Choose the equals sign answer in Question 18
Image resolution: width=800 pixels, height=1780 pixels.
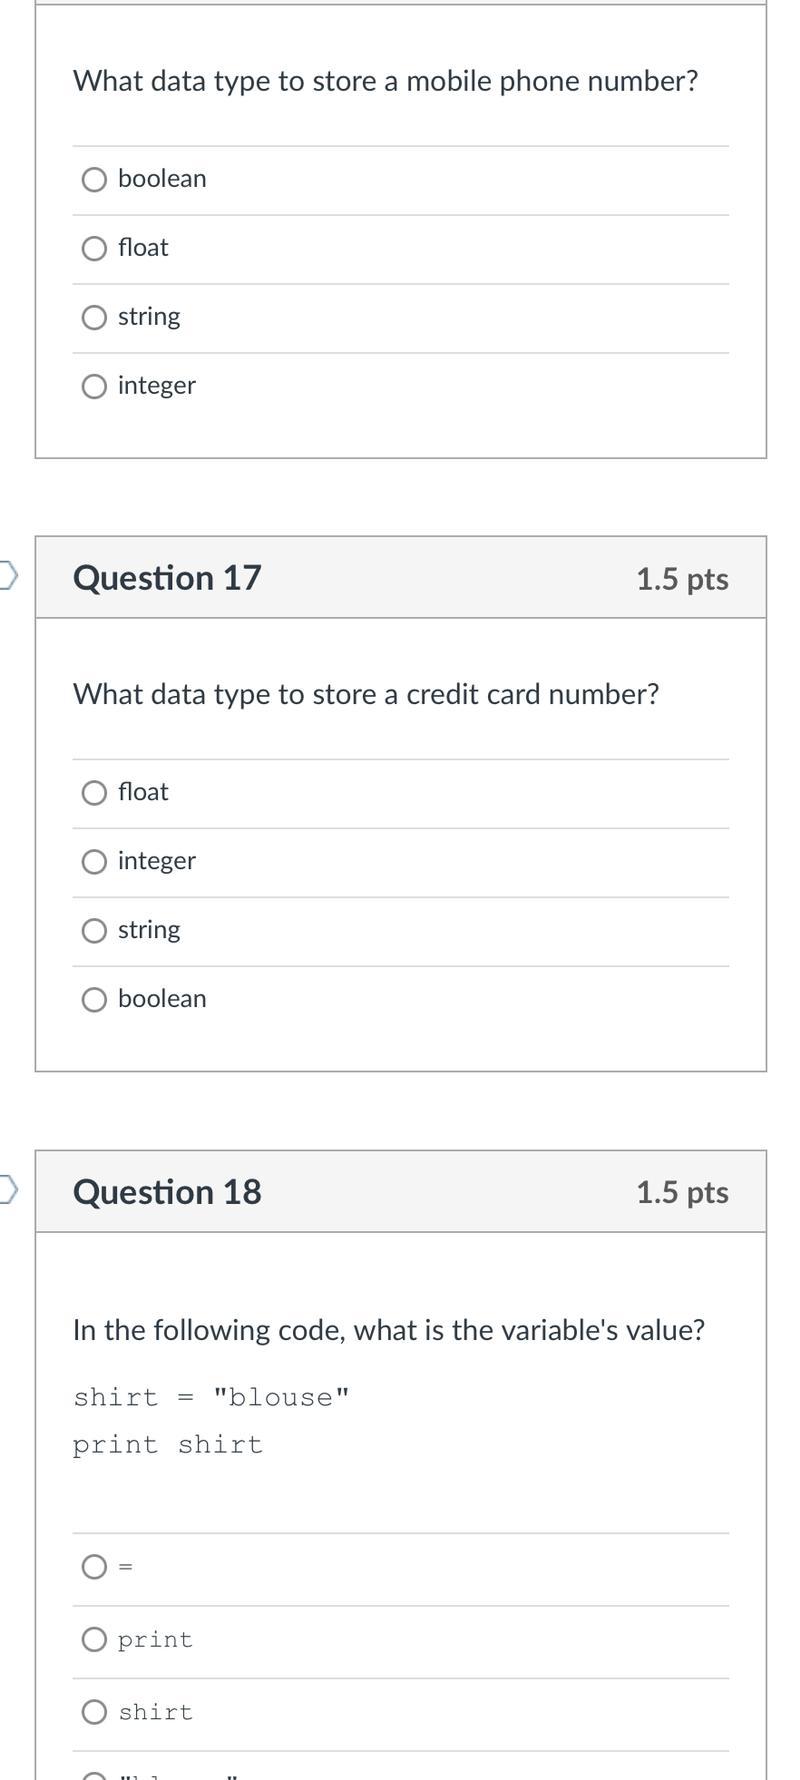(x=94, y=1566)
